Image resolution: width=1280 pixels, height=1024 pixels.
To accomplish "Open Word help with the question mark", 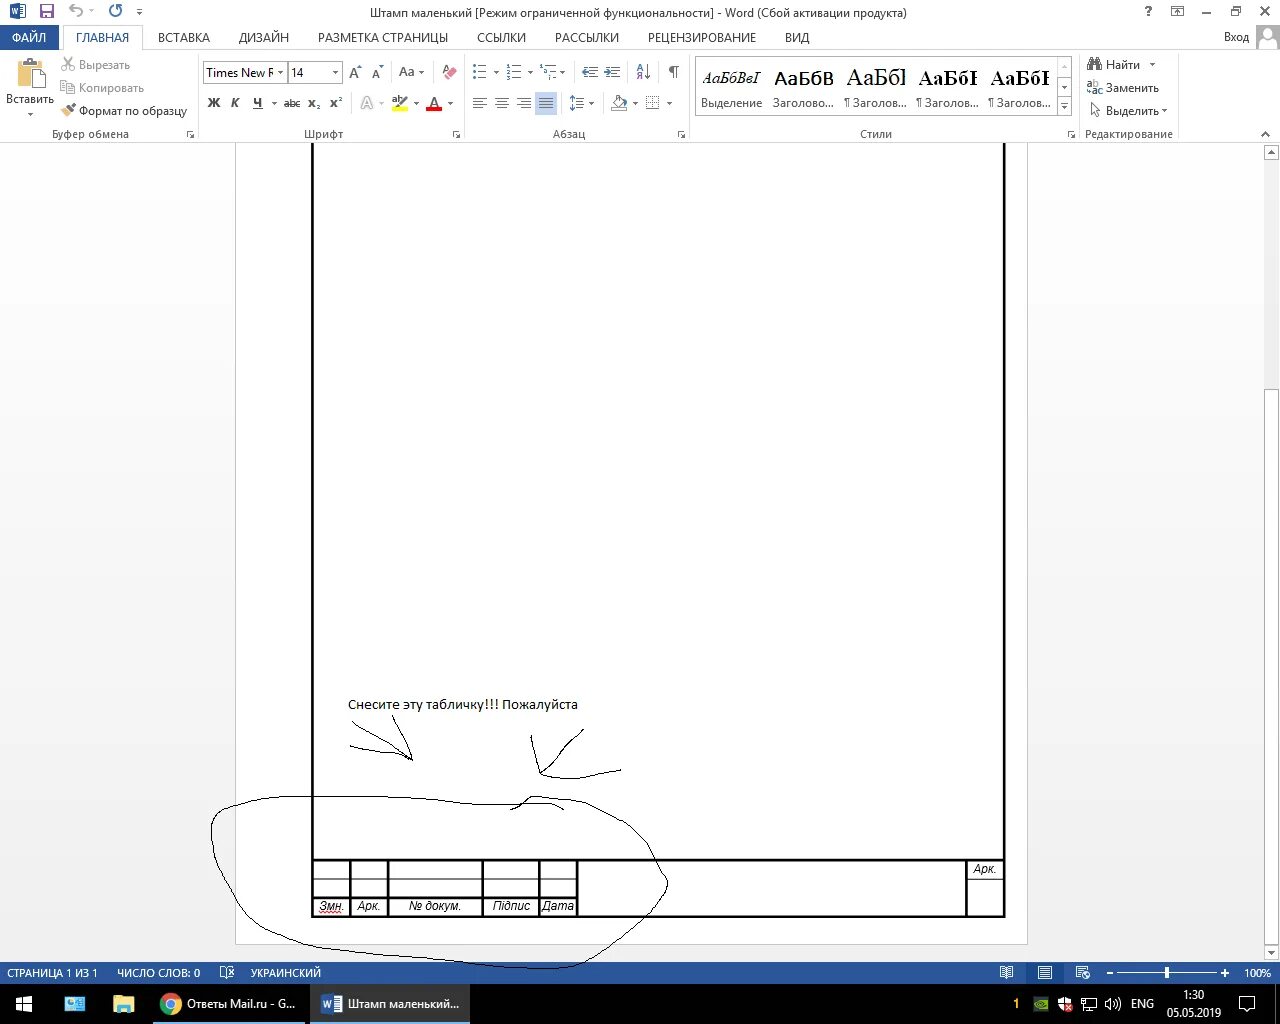I will (1147, 12).
